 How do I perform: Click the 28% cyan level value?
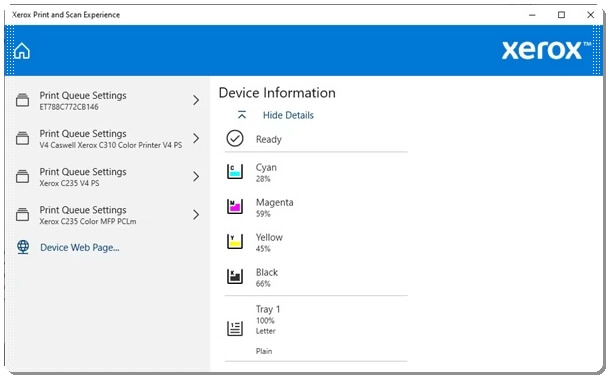[263, 179]
